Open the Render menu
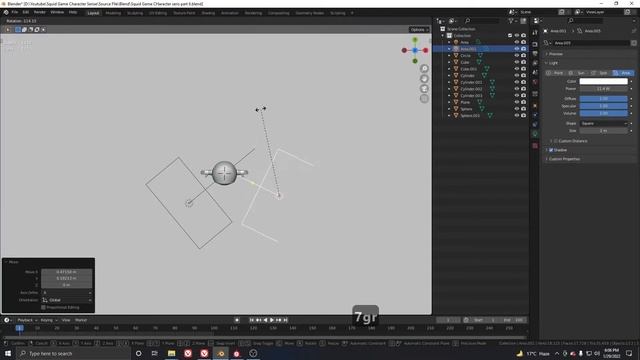Image resolution: width=640 pixels, height=360 pixels. [x=40, y=12]
